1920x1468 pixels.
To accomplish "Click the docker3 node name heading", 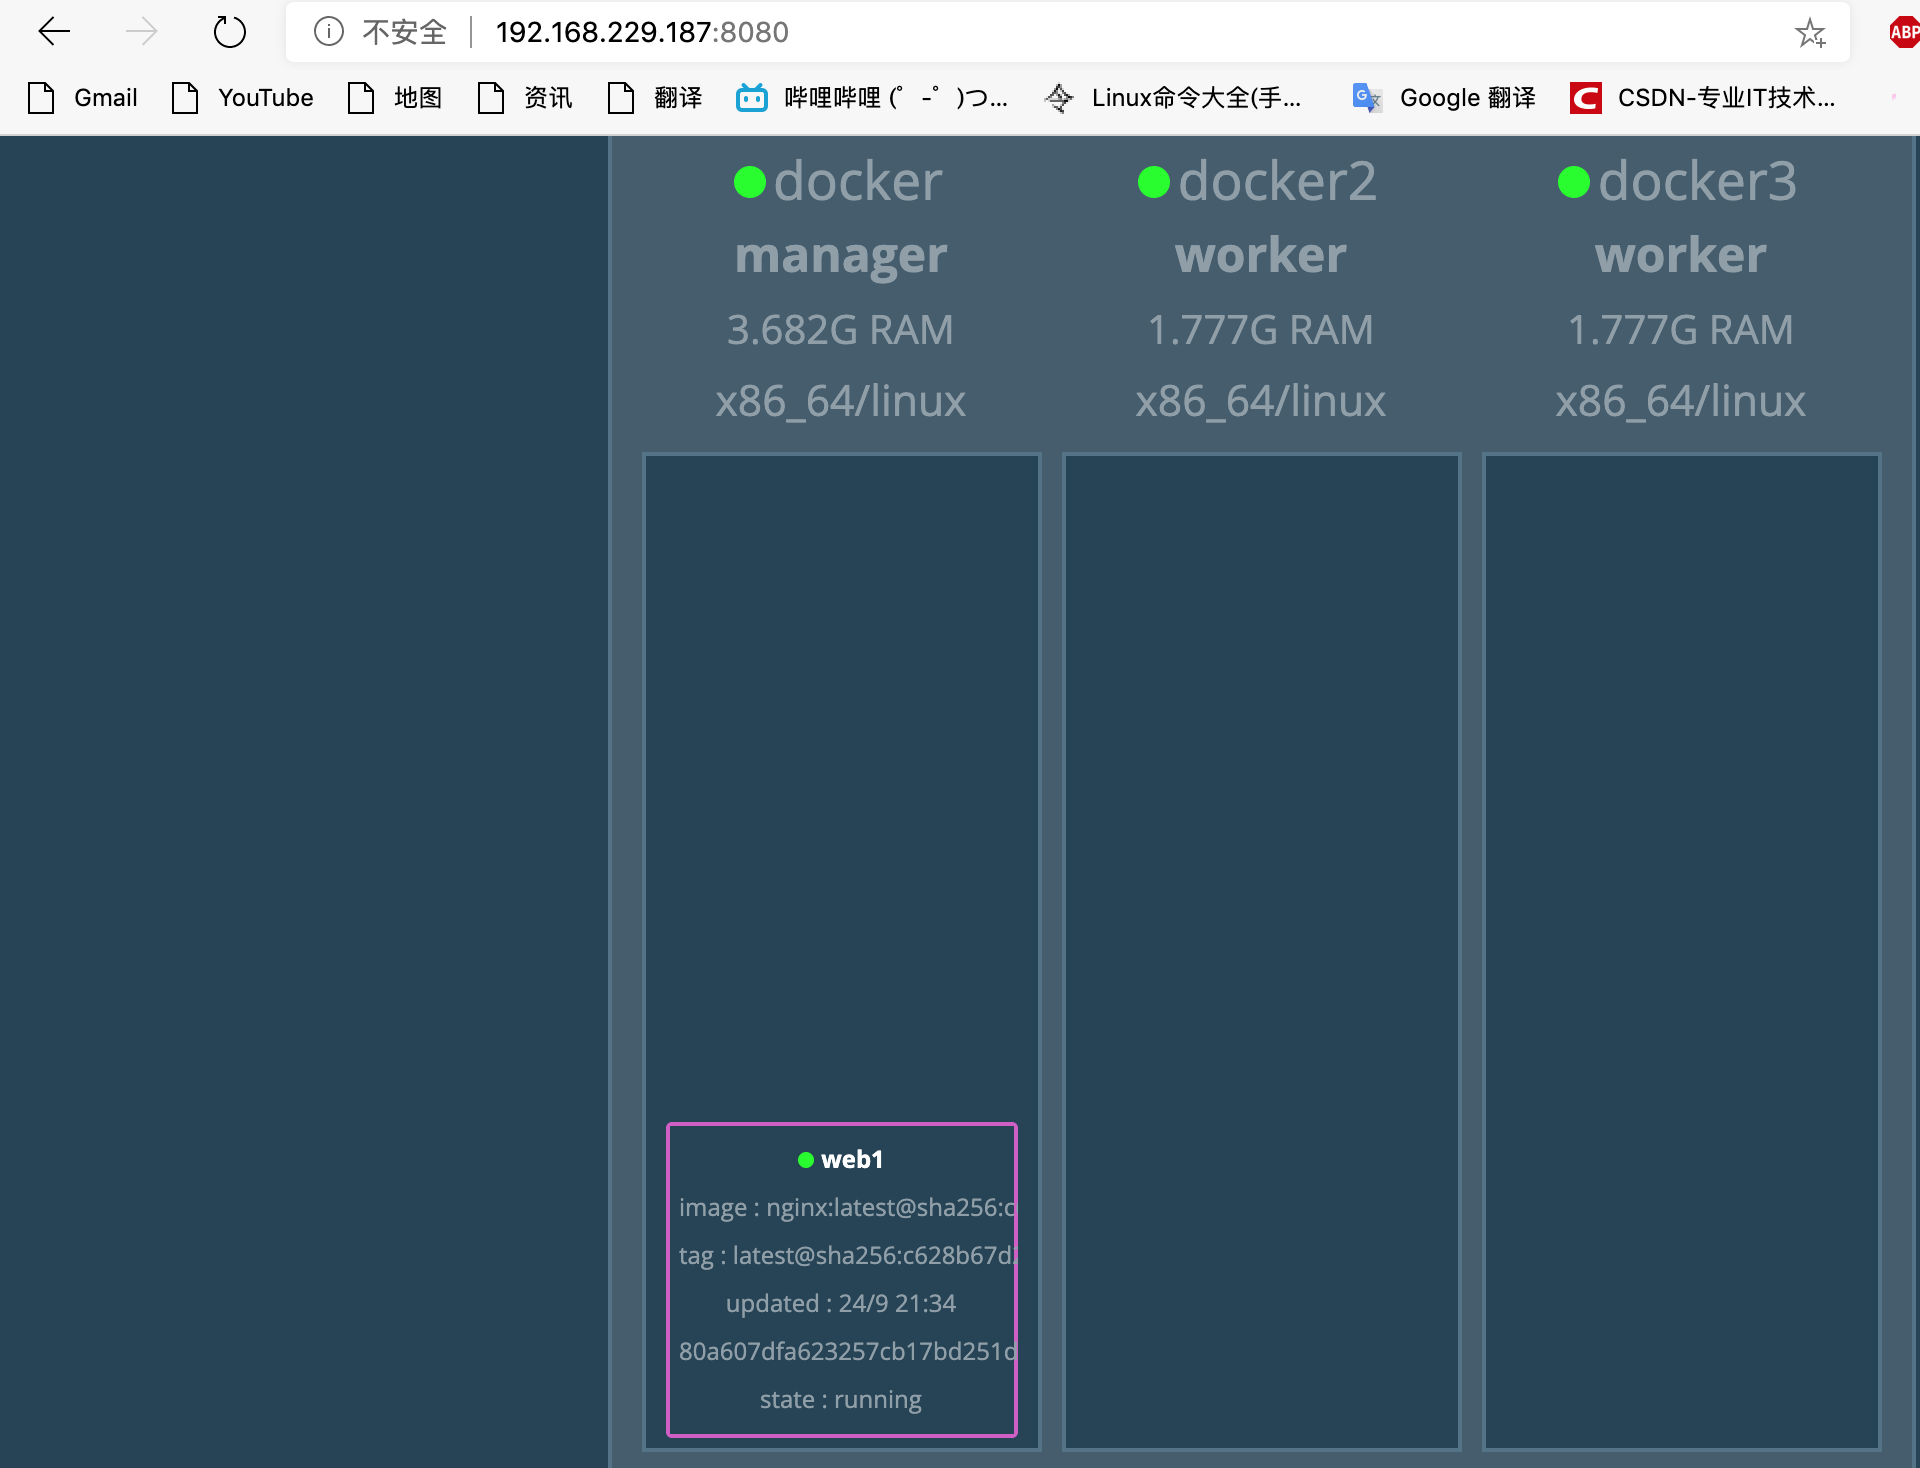I will coord(1697,181).
